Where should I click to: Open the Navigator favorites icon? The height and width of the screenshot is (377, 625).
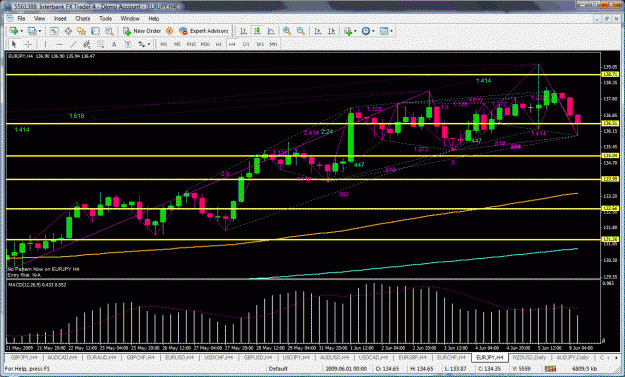(82, 31)
